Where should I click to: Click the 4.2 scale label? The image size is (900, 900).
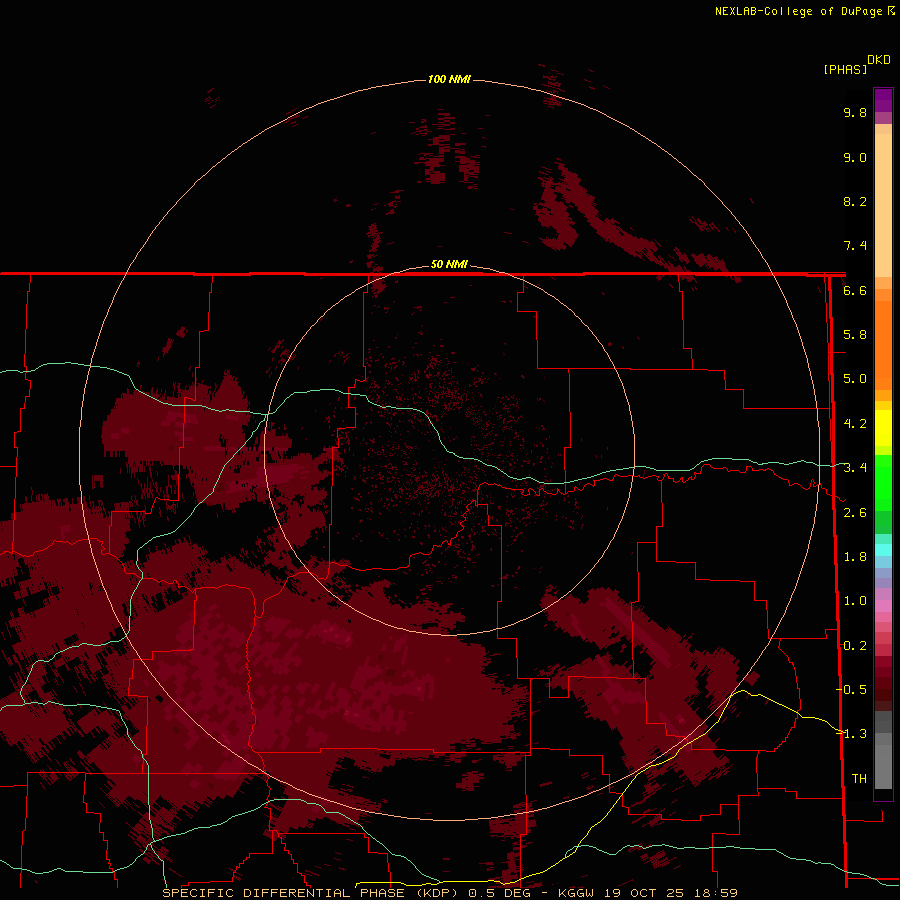(x=855, y=424)
